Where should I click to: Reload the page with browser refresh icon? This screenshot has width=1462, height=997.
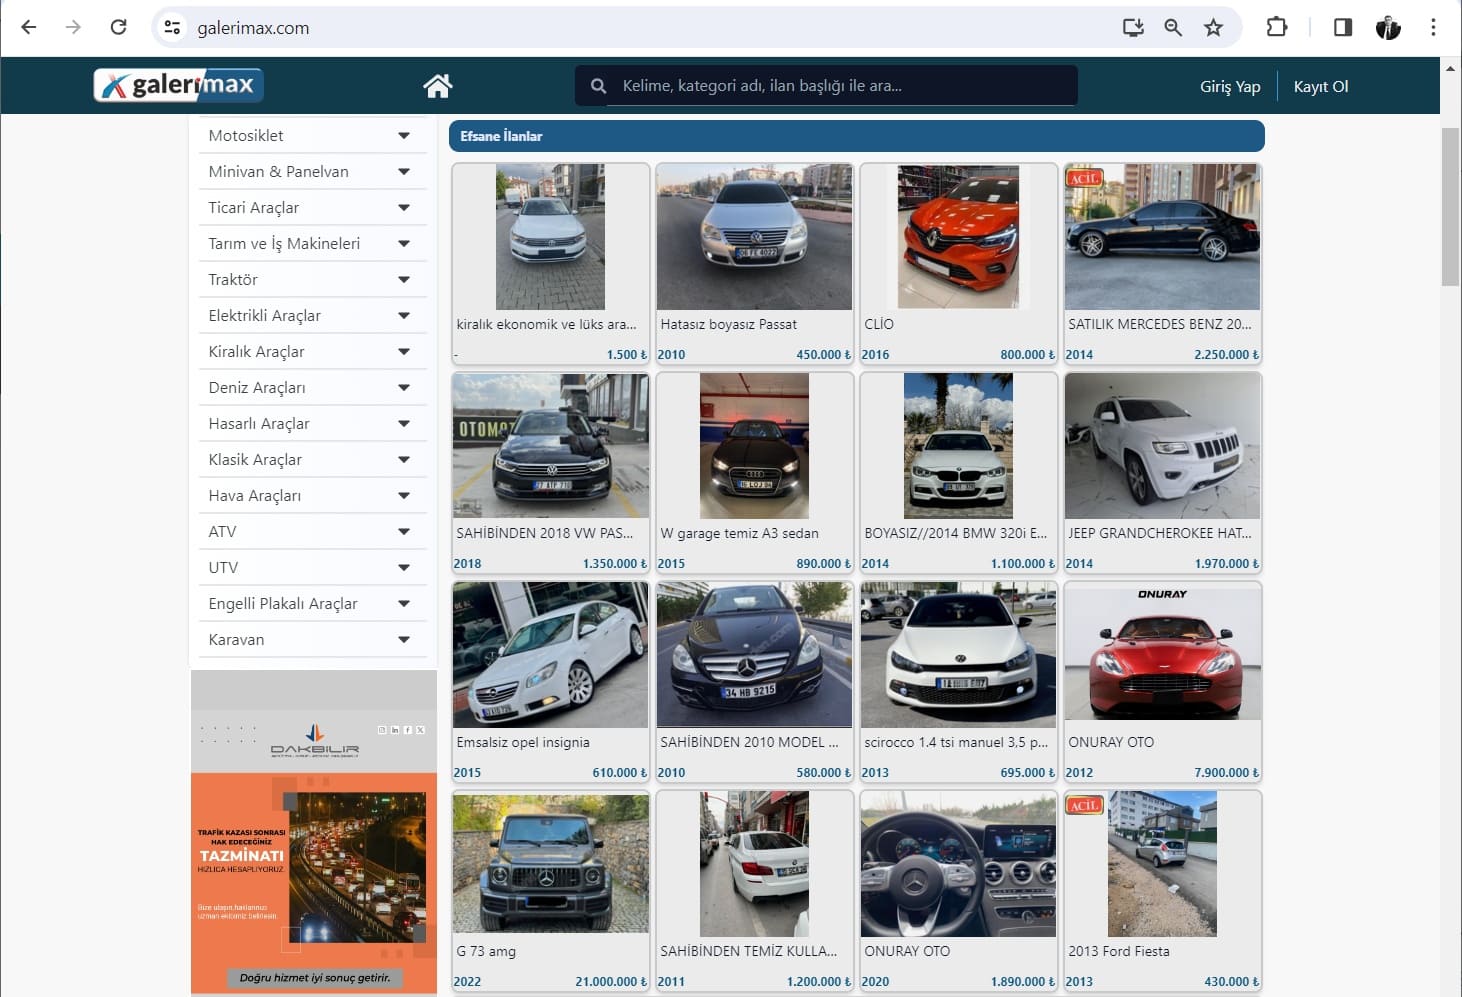pyautogui.click(x=118, y=27)
